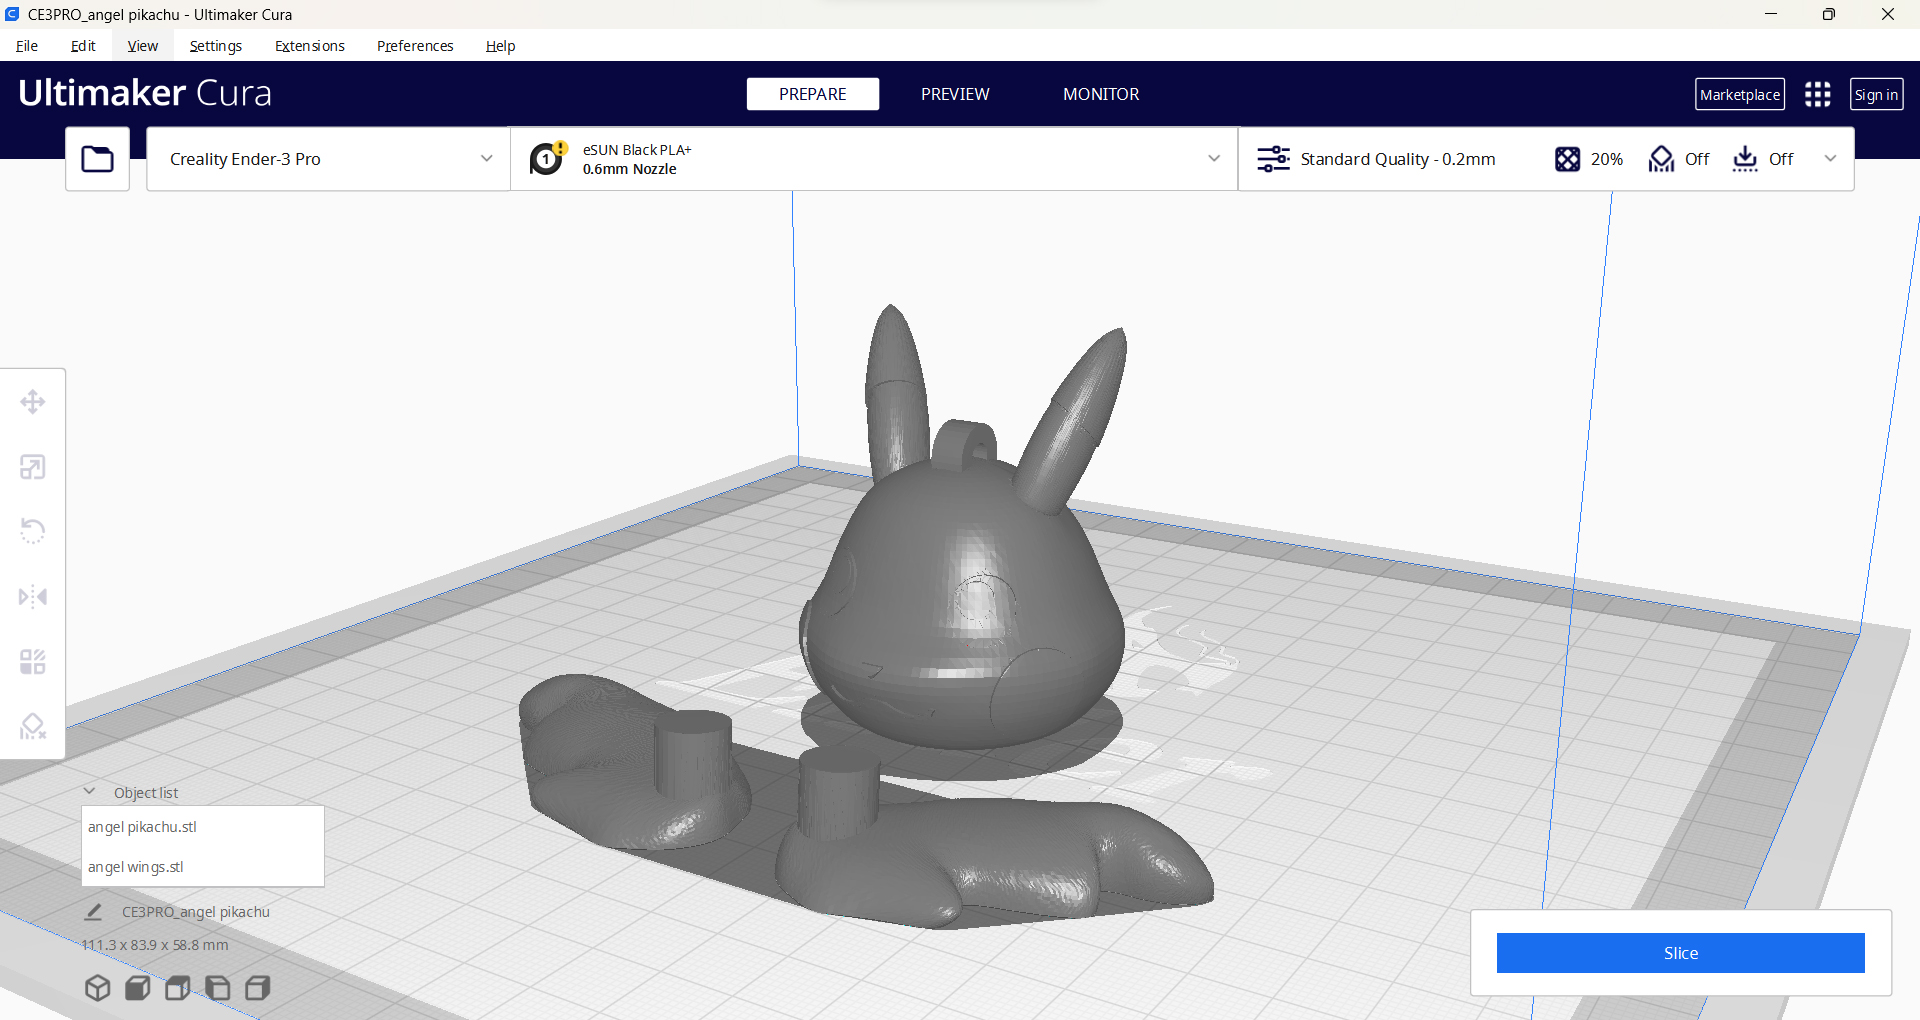Switch to the PREVIEW stage tab
The width and height of the screenshot is (1920, 1020).
pos(954,94)
